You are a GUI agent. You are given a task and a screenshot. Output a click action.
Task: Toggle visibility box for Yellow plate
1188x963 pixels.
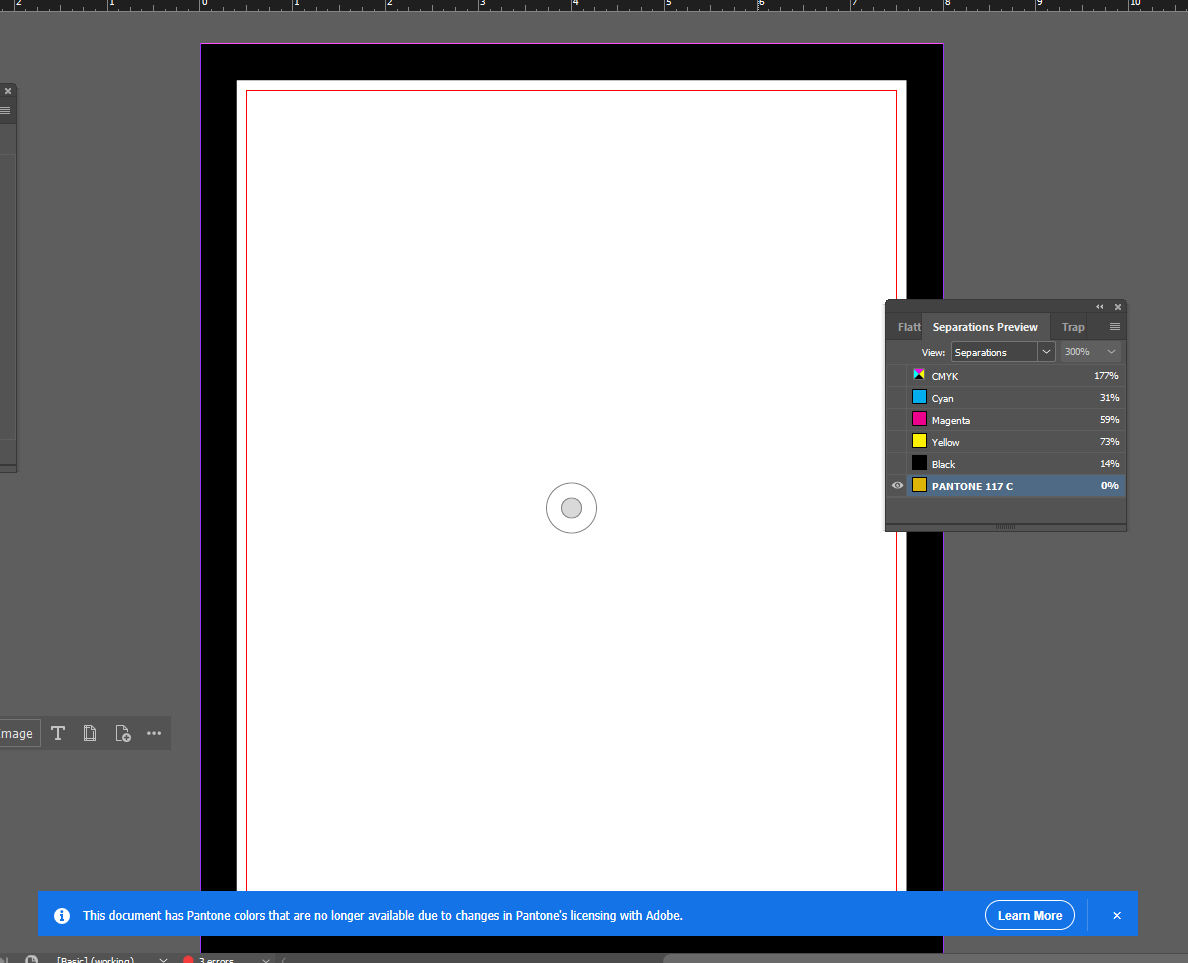(x=897, y=442)
